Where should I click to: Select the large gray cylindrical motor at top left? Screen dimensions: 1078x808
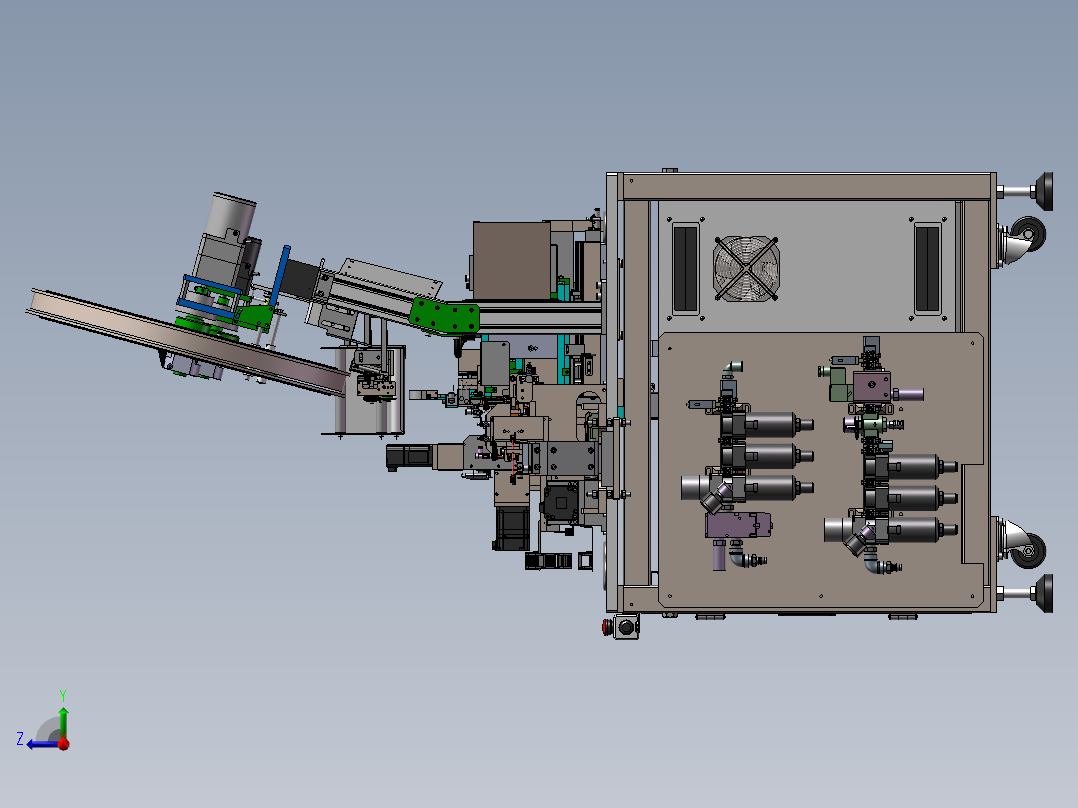[x=232, y=217]
